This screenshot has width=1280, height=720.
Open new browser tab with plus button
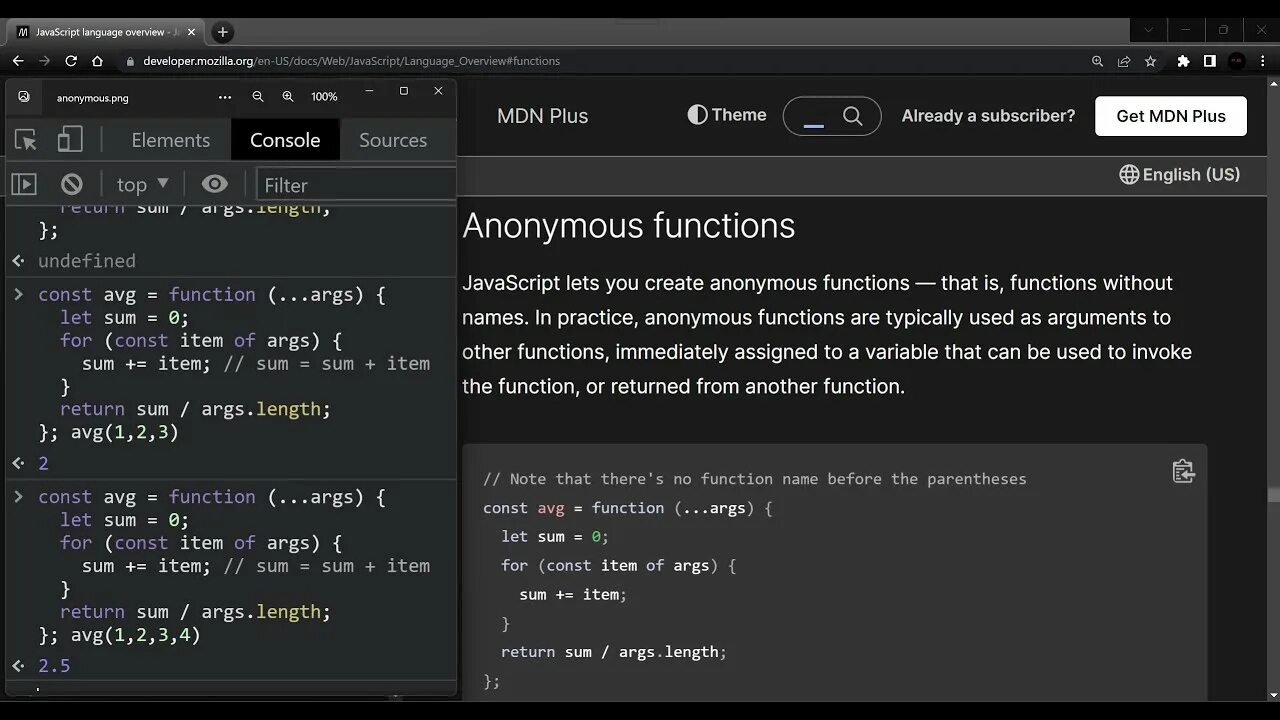pyautogui.click(x=223, y=32)
